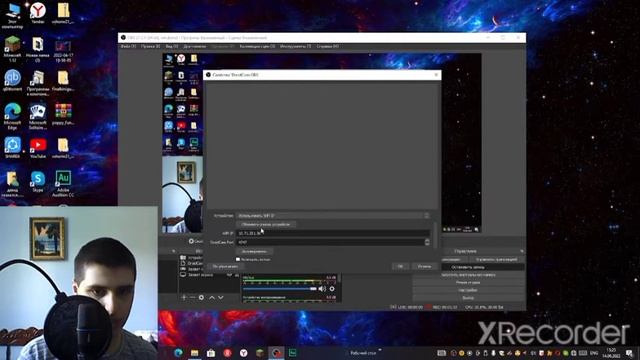Viewport: 640px width, 360px height.
Task: Open the Справка menu in OBS
Action: tap(328, 47)
